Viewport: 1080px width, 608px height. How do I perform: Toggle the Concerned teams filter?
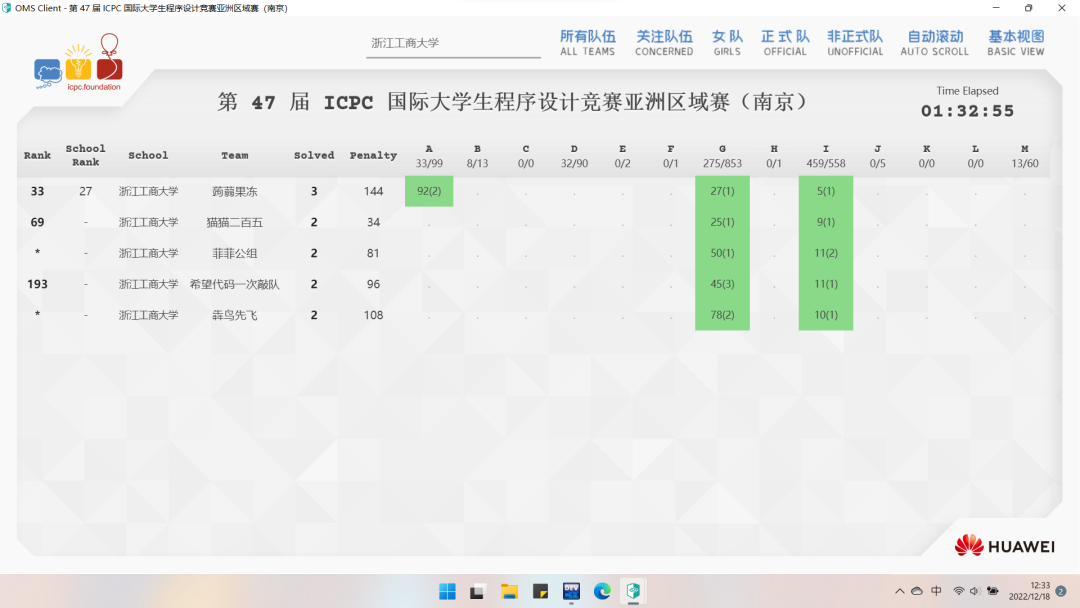click(x=664, y=43)
